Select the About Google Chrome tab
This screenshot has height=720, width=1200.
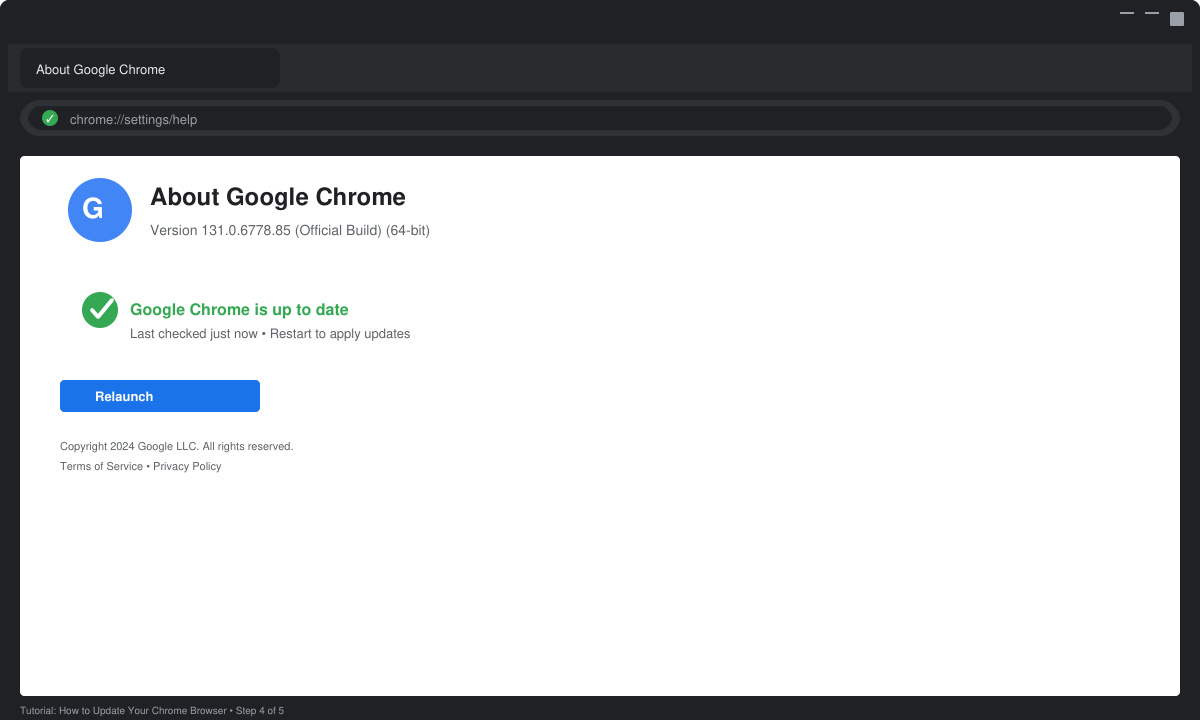click(x=150, y=69)
